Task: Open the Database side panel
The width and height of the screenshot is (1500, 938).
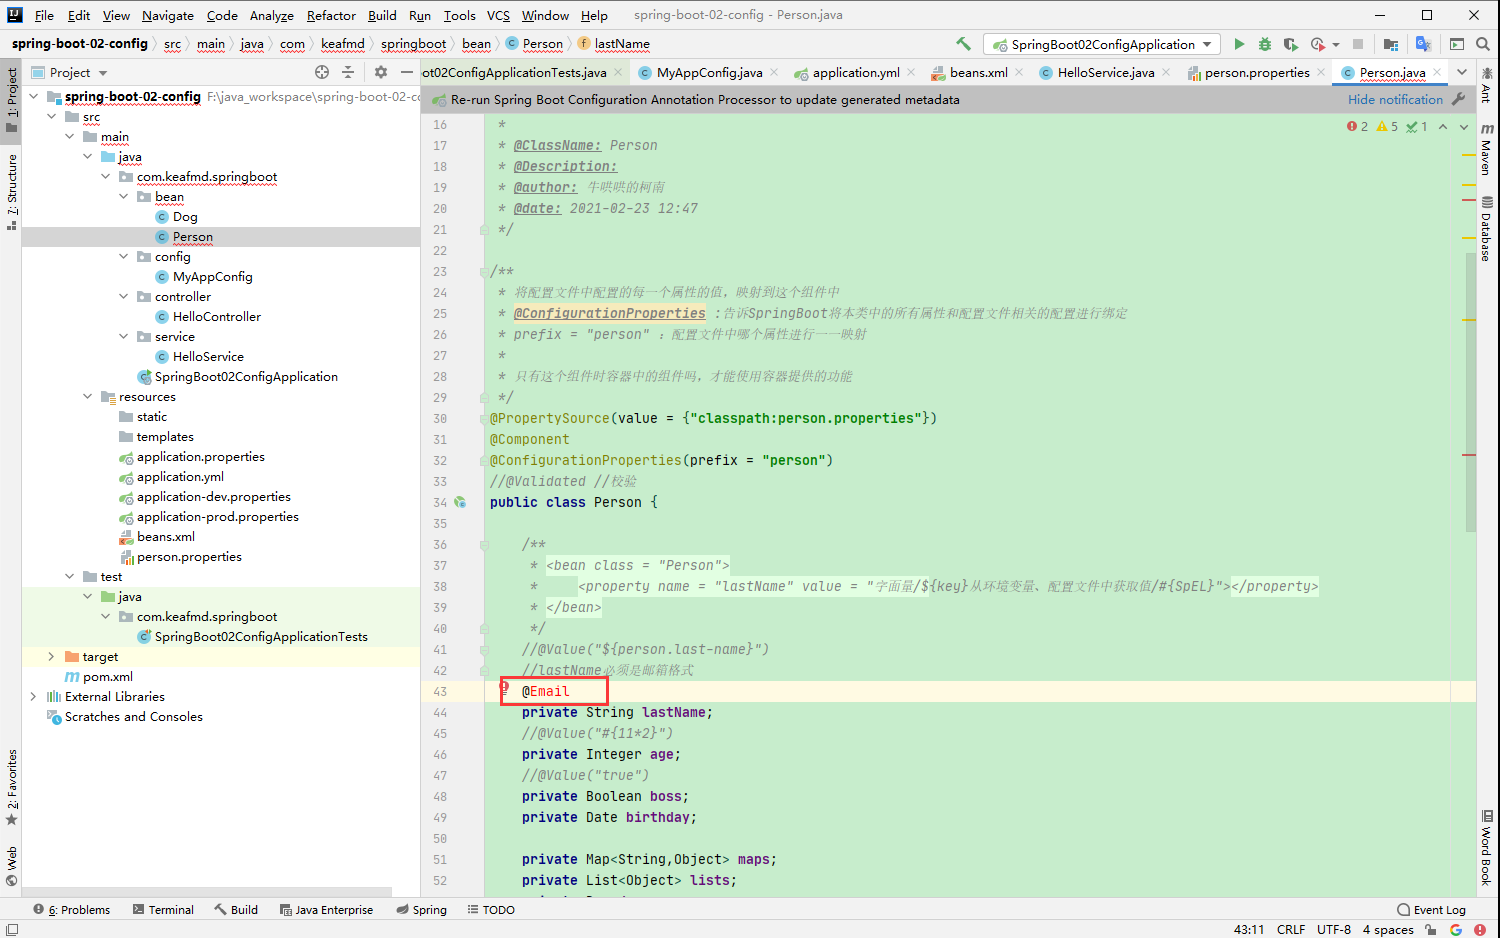Action: [x=1487, y=229]
